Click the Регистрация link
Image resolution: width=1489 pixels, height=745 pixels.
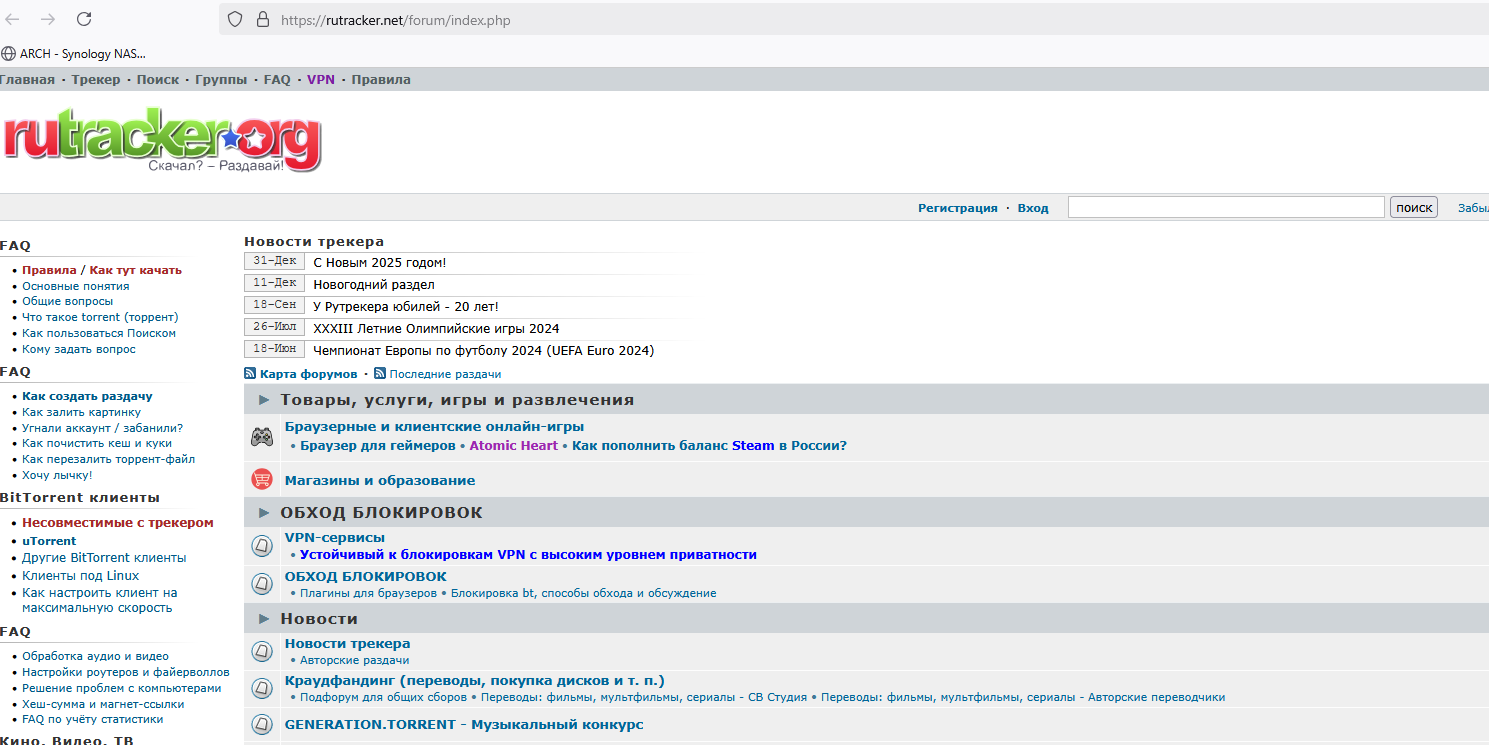click(x=958, y=208)
